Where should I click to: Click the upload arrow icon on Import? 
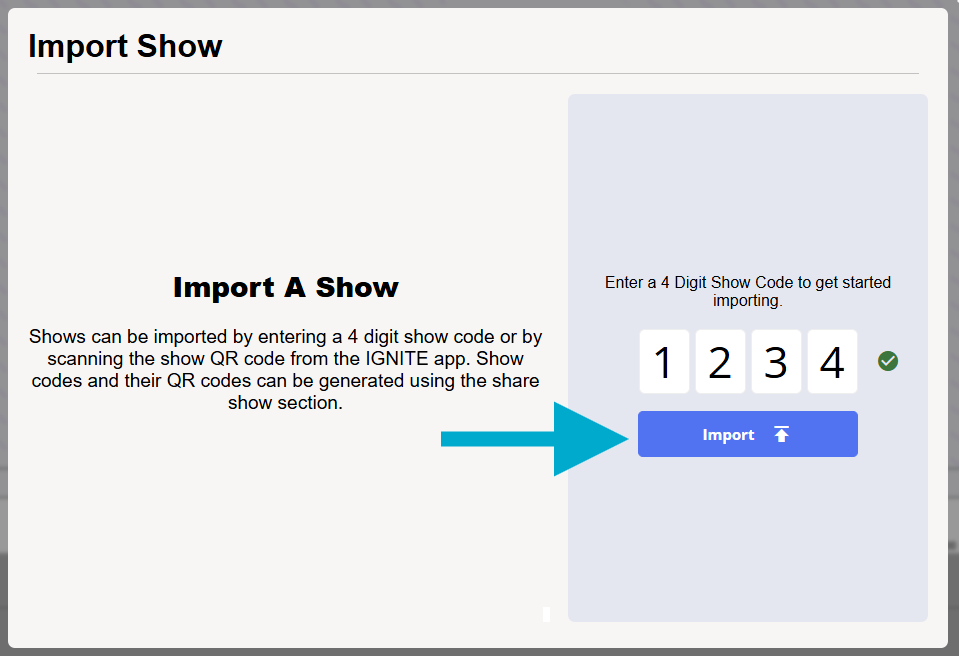781,434
